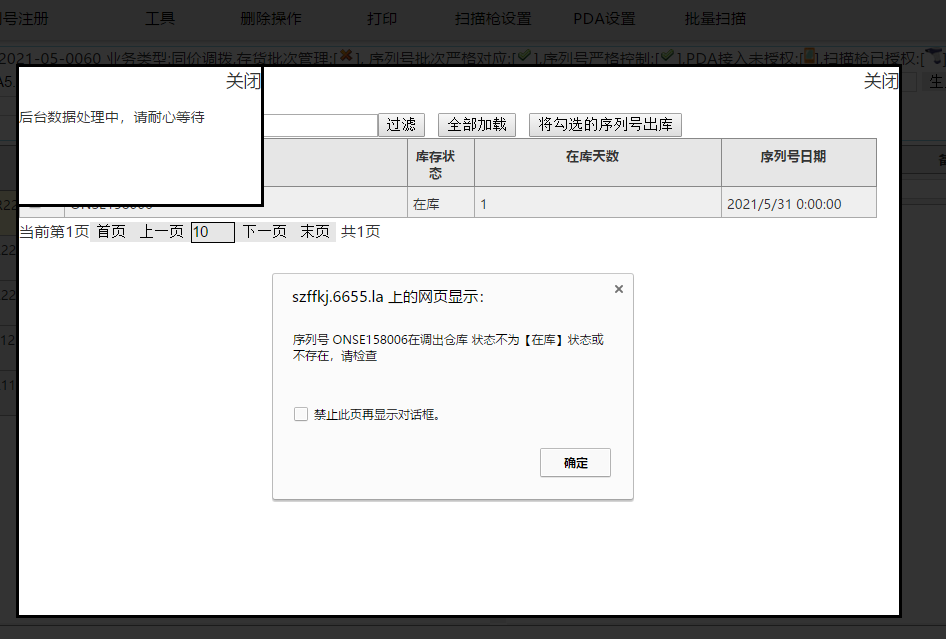Click the 共1页 page count text

click(360, 232)
